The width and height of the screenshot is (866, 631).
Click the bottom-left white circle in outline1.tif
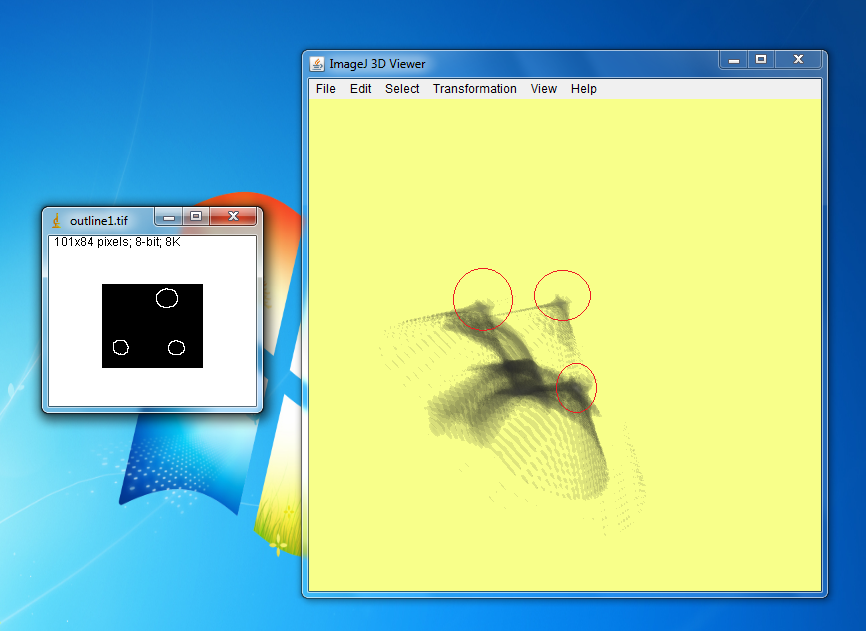click(x=121, y=347)
